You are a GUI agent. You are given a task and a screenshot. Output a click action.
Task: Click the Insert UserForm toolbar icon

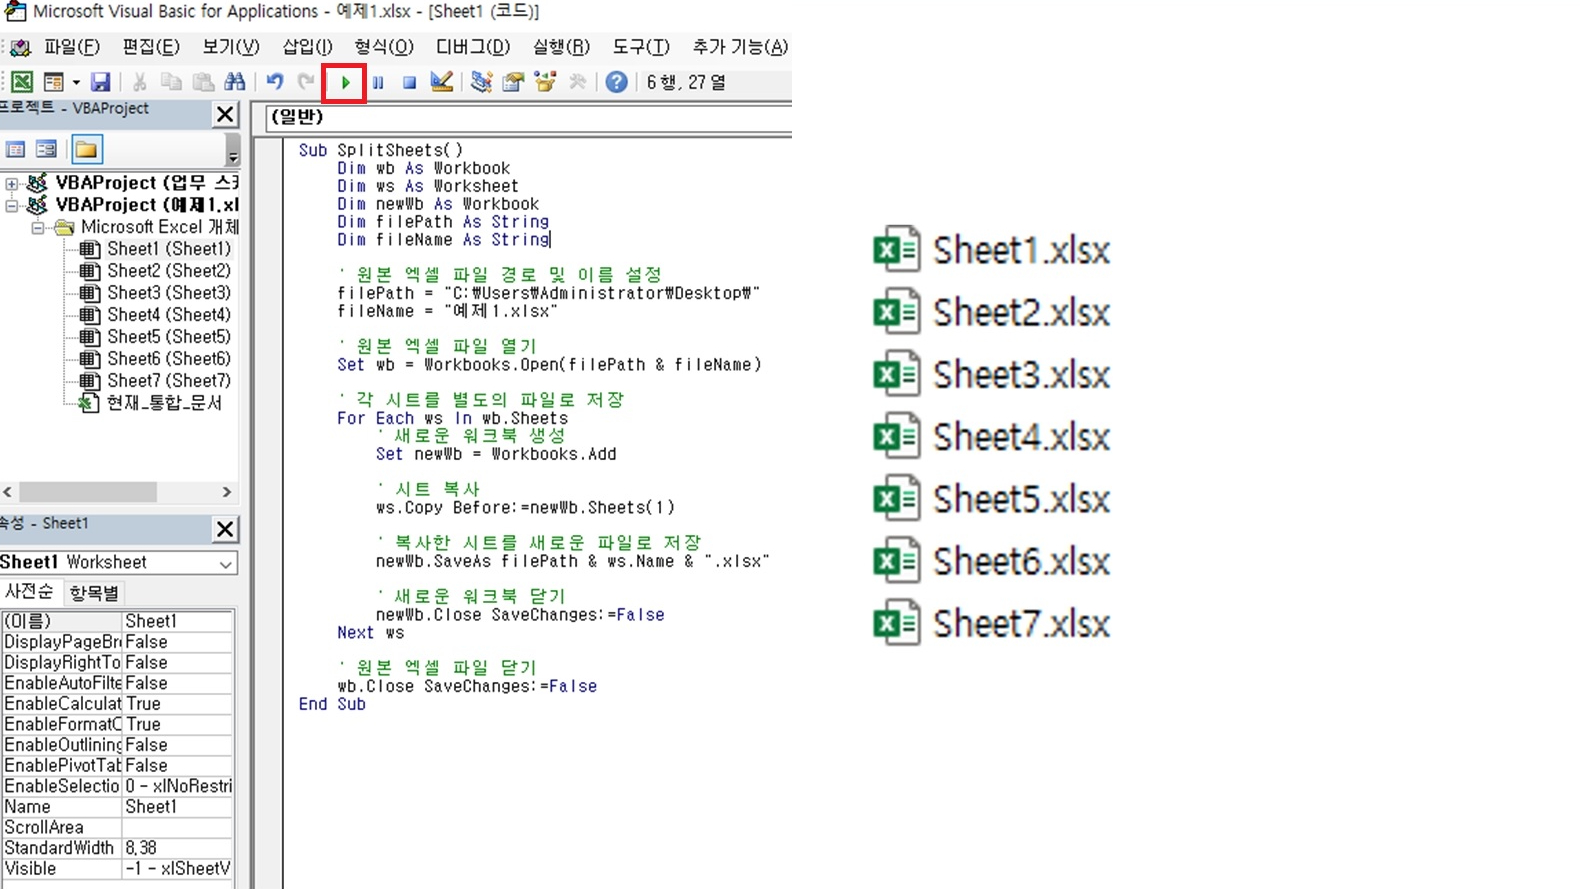(x=53, y=82)
